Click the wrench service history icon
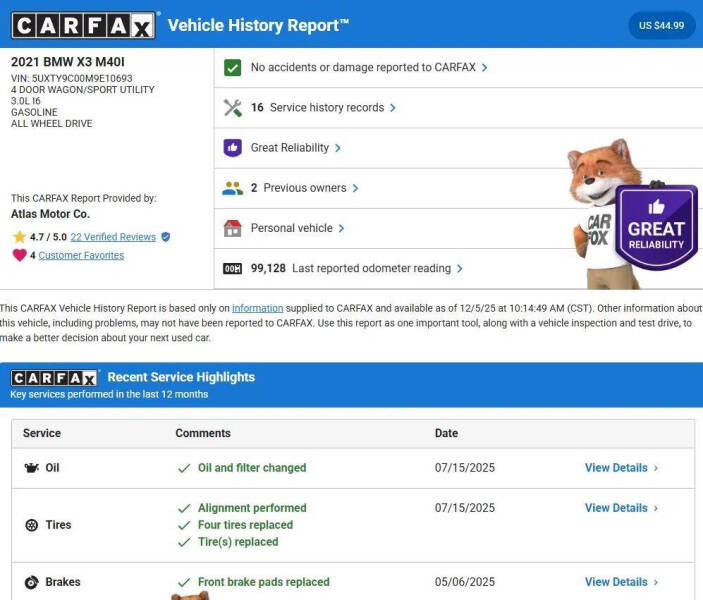This screenshot has height=600, width=703. (x=232, y=108)
